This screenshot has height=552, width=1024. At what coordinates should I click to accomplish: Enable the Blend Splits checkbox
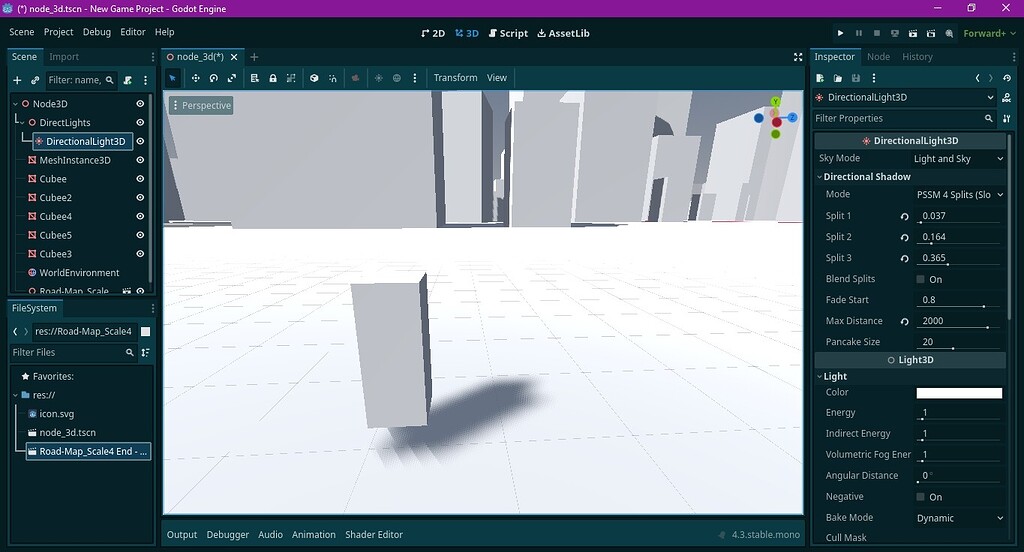(x=920, y=279)
